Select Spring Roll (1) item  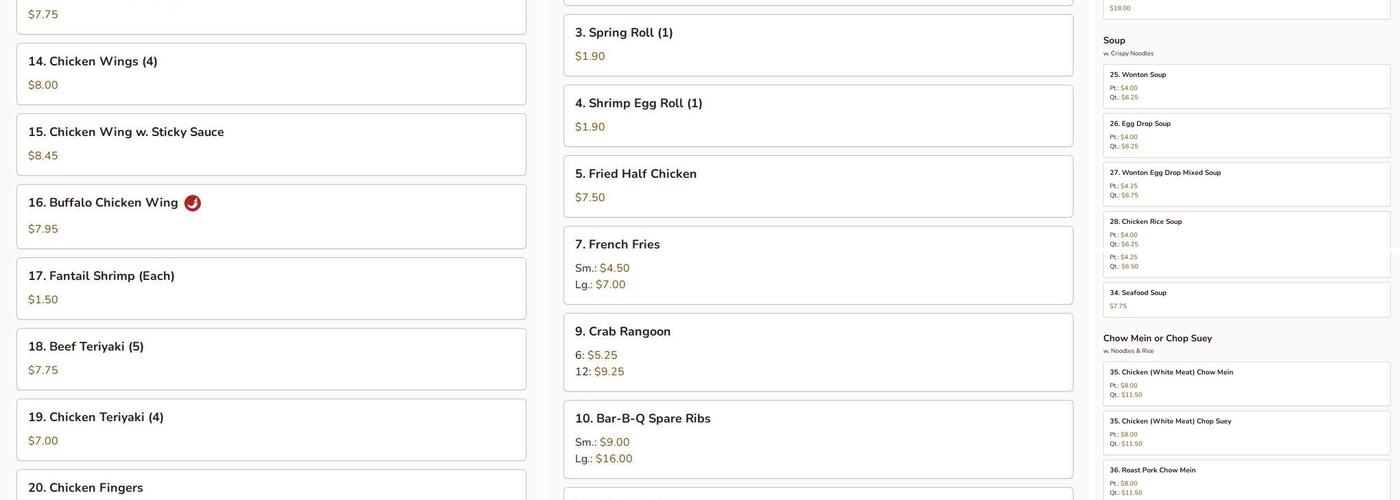[x=818, y=45]
